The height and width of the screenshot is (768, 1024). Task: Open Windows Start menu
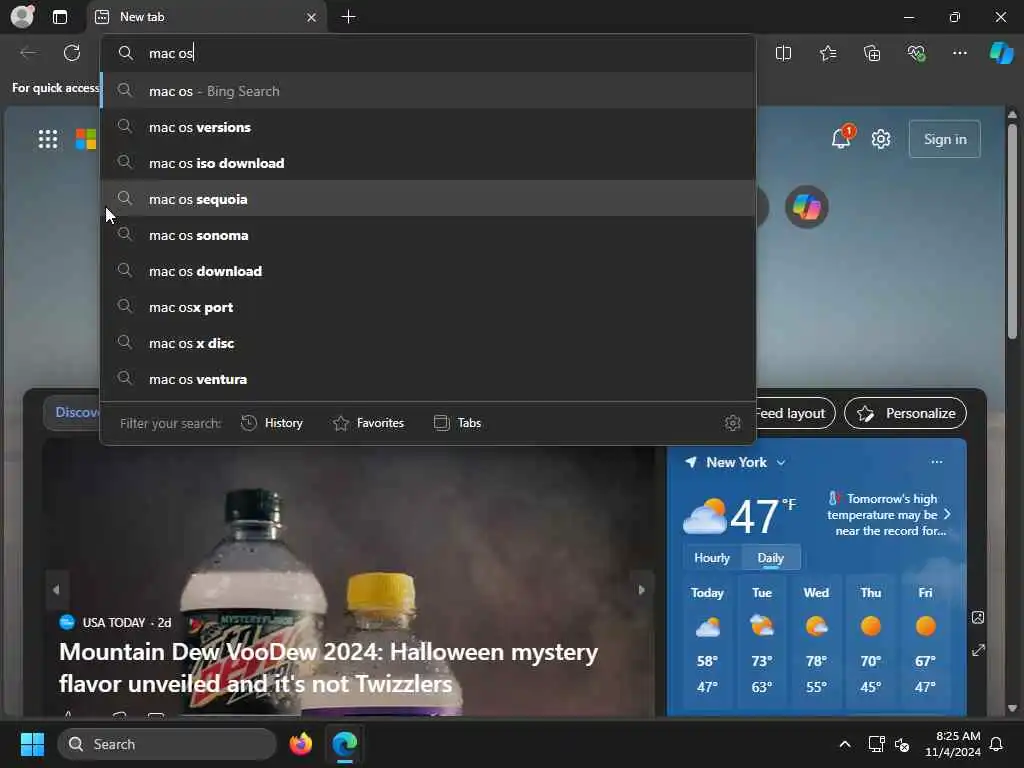point(32,744)
